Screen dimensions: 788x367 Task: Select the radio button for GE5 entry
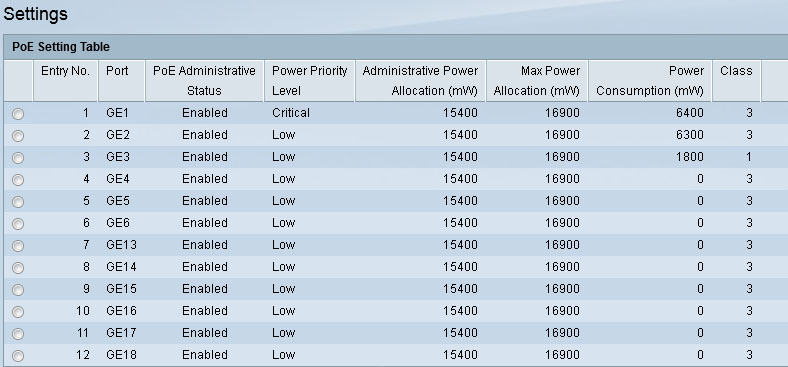coord(18,202)
